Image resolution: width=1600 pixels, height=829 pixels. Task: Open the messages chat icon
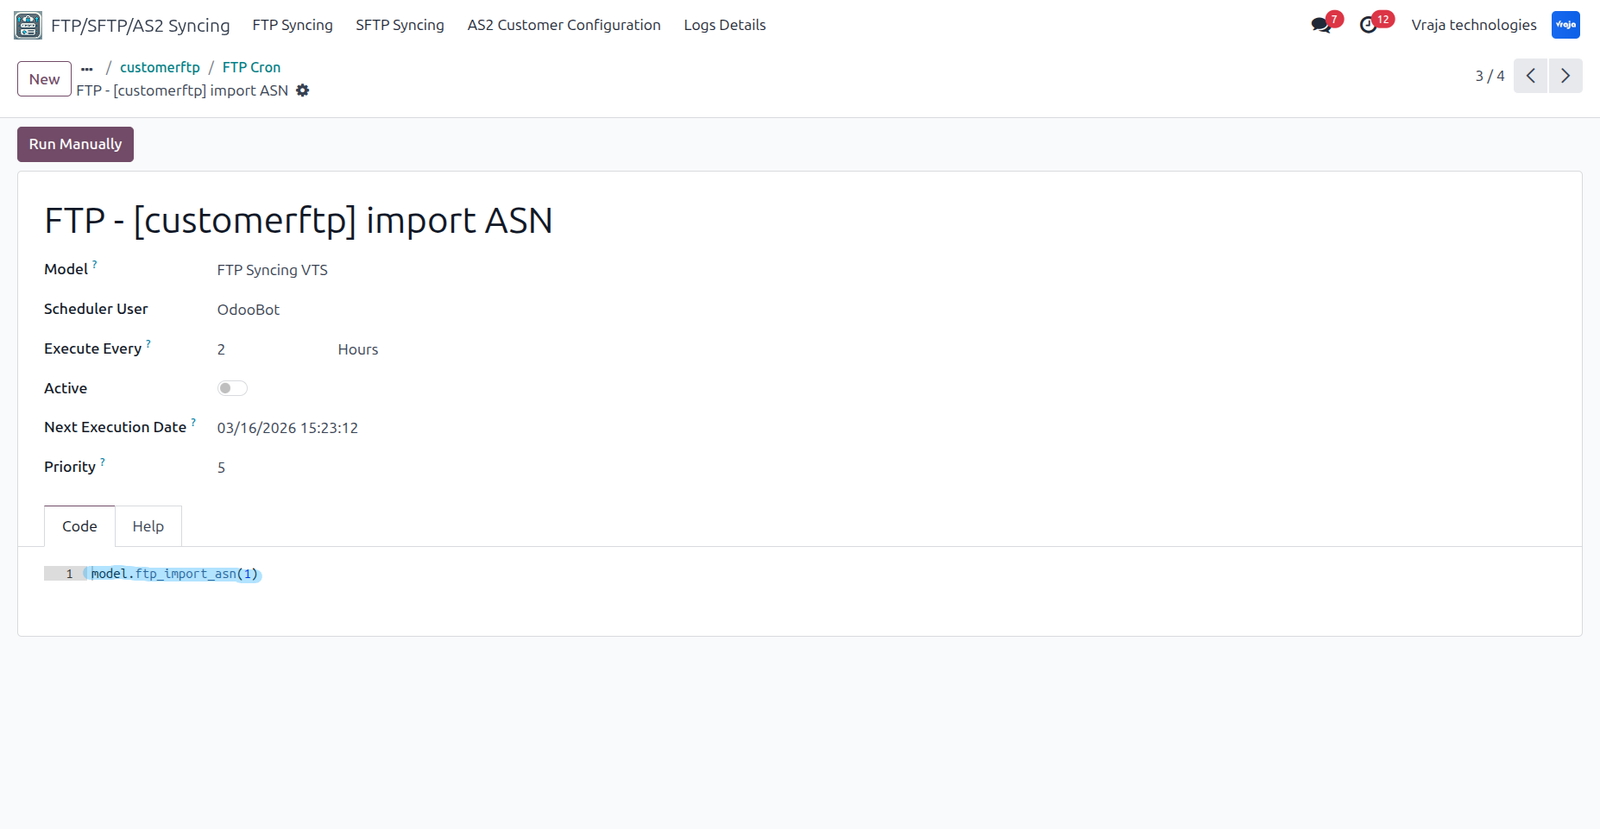click(1321, 25)
